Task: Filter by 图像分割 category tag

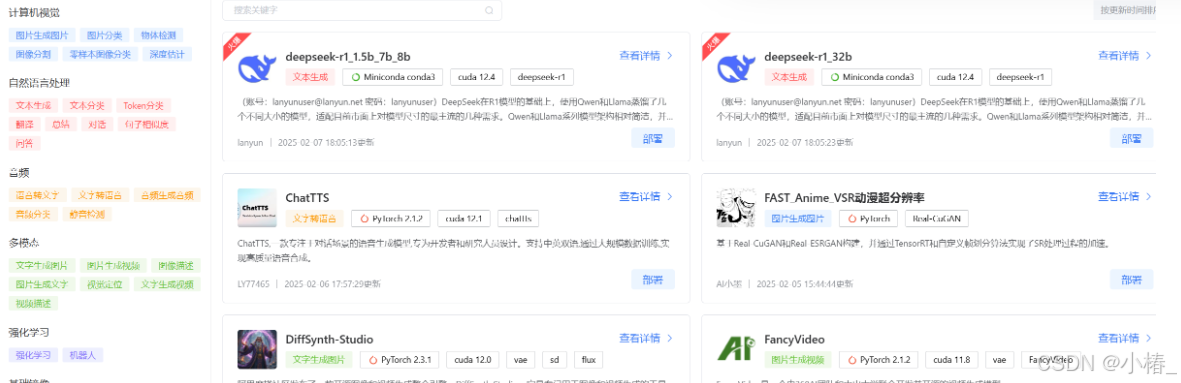Action: (x=33, y=54)
